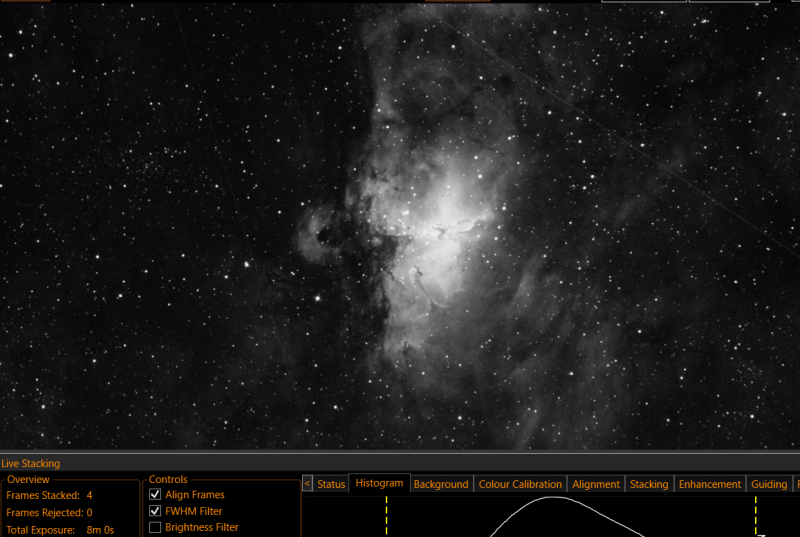
Task: Click the white histogram curve peak
Action: pos(553,497)
